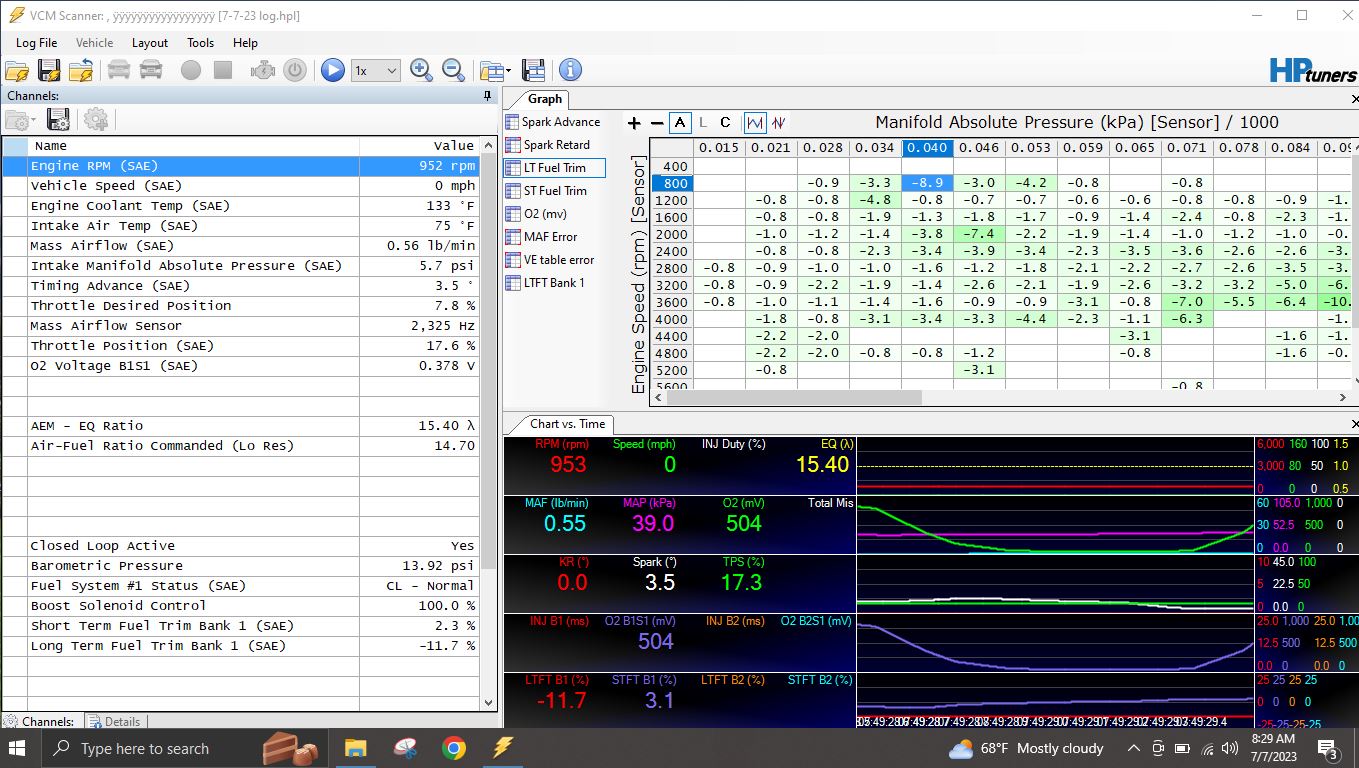Select the 0.040 column header in graph table

[x=928, y=148]
